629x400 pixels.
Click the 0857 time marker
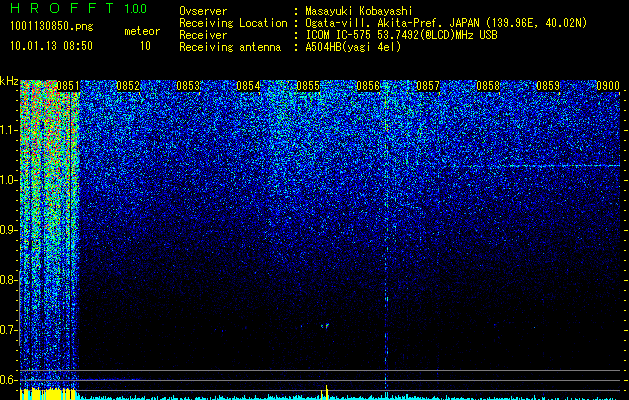tap(428, 86)
